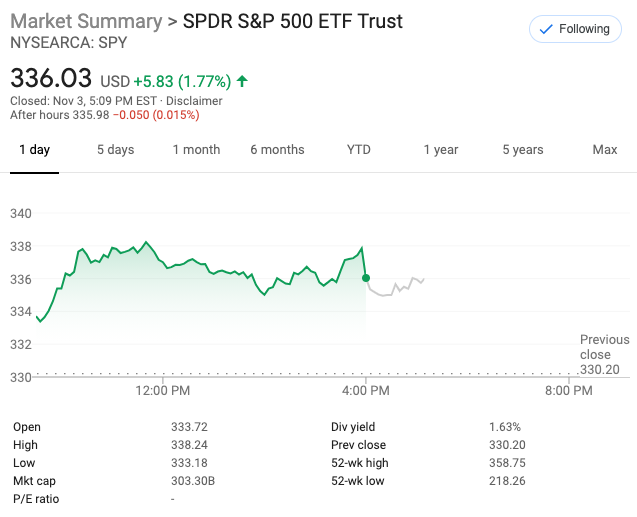
Task: Click the Disclaimer link
Action: pos(194,101)
